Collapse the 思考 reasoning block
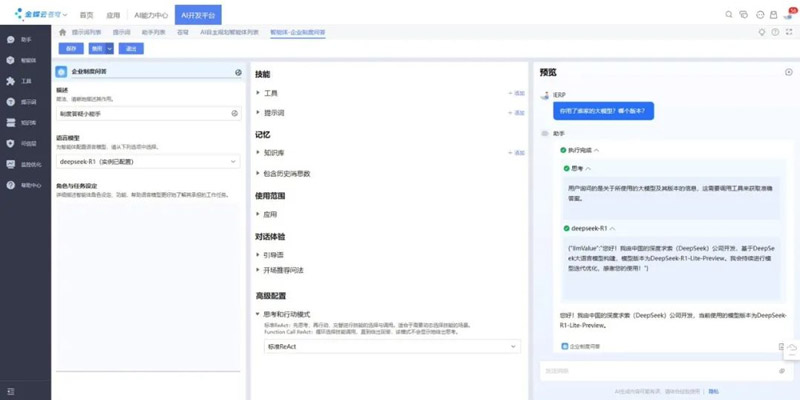 588,168
